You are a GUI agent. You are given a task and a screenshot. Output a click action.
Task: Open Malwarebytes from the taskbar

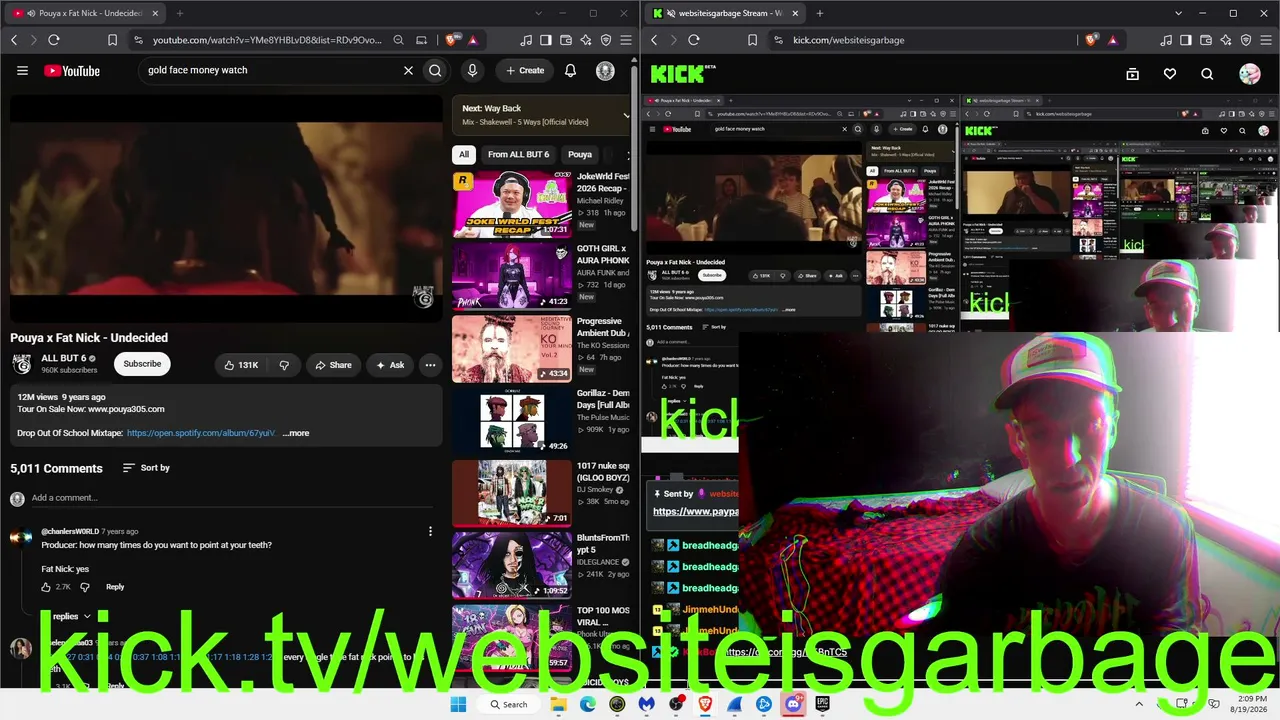tap(647, 704)
